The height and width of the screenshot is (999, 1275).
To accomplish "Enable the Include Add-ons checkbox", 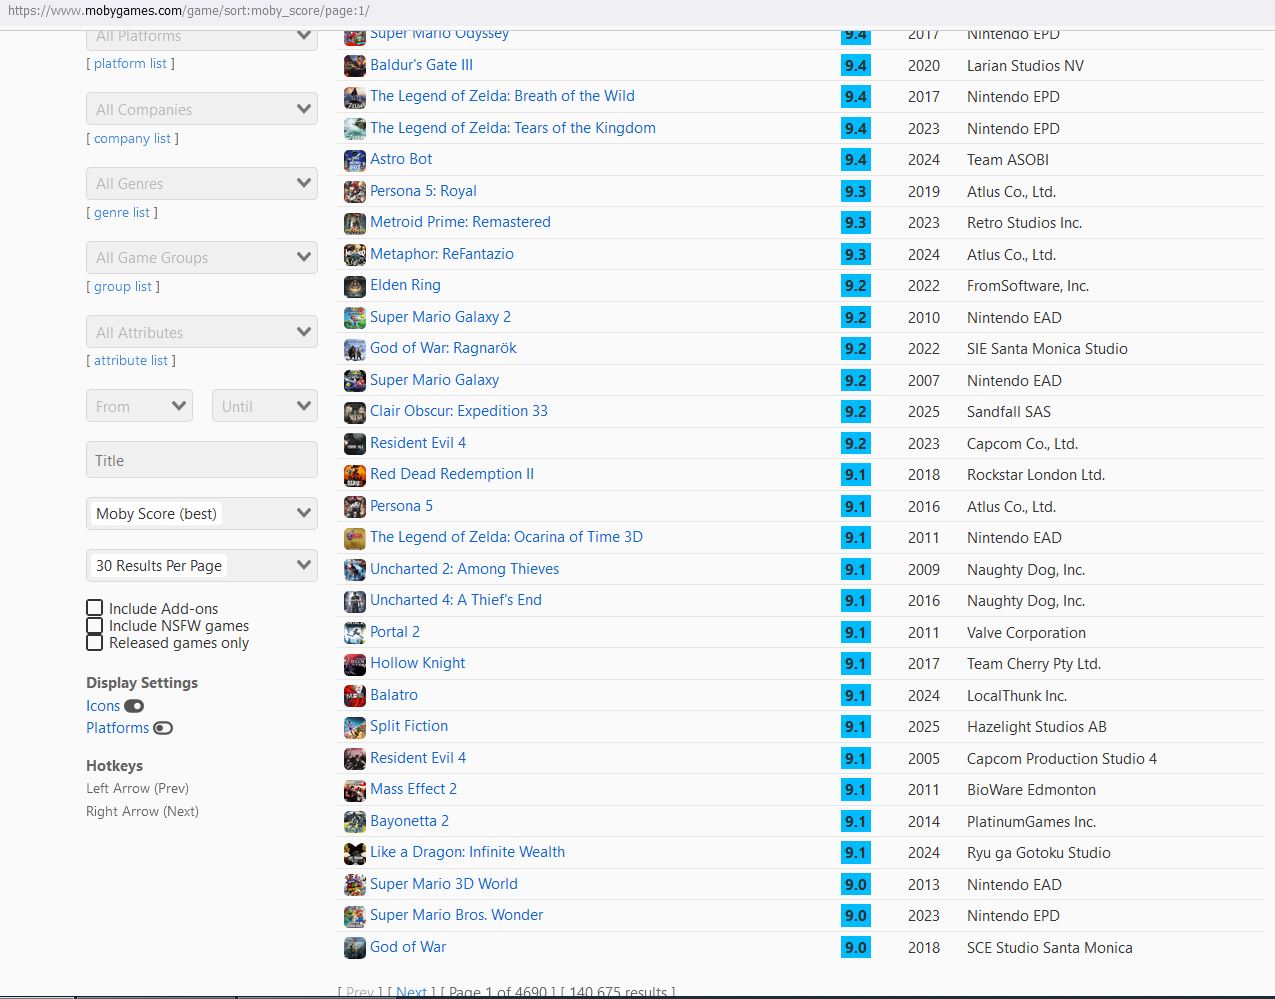I will pyautogui.click(x=95, y=608).
